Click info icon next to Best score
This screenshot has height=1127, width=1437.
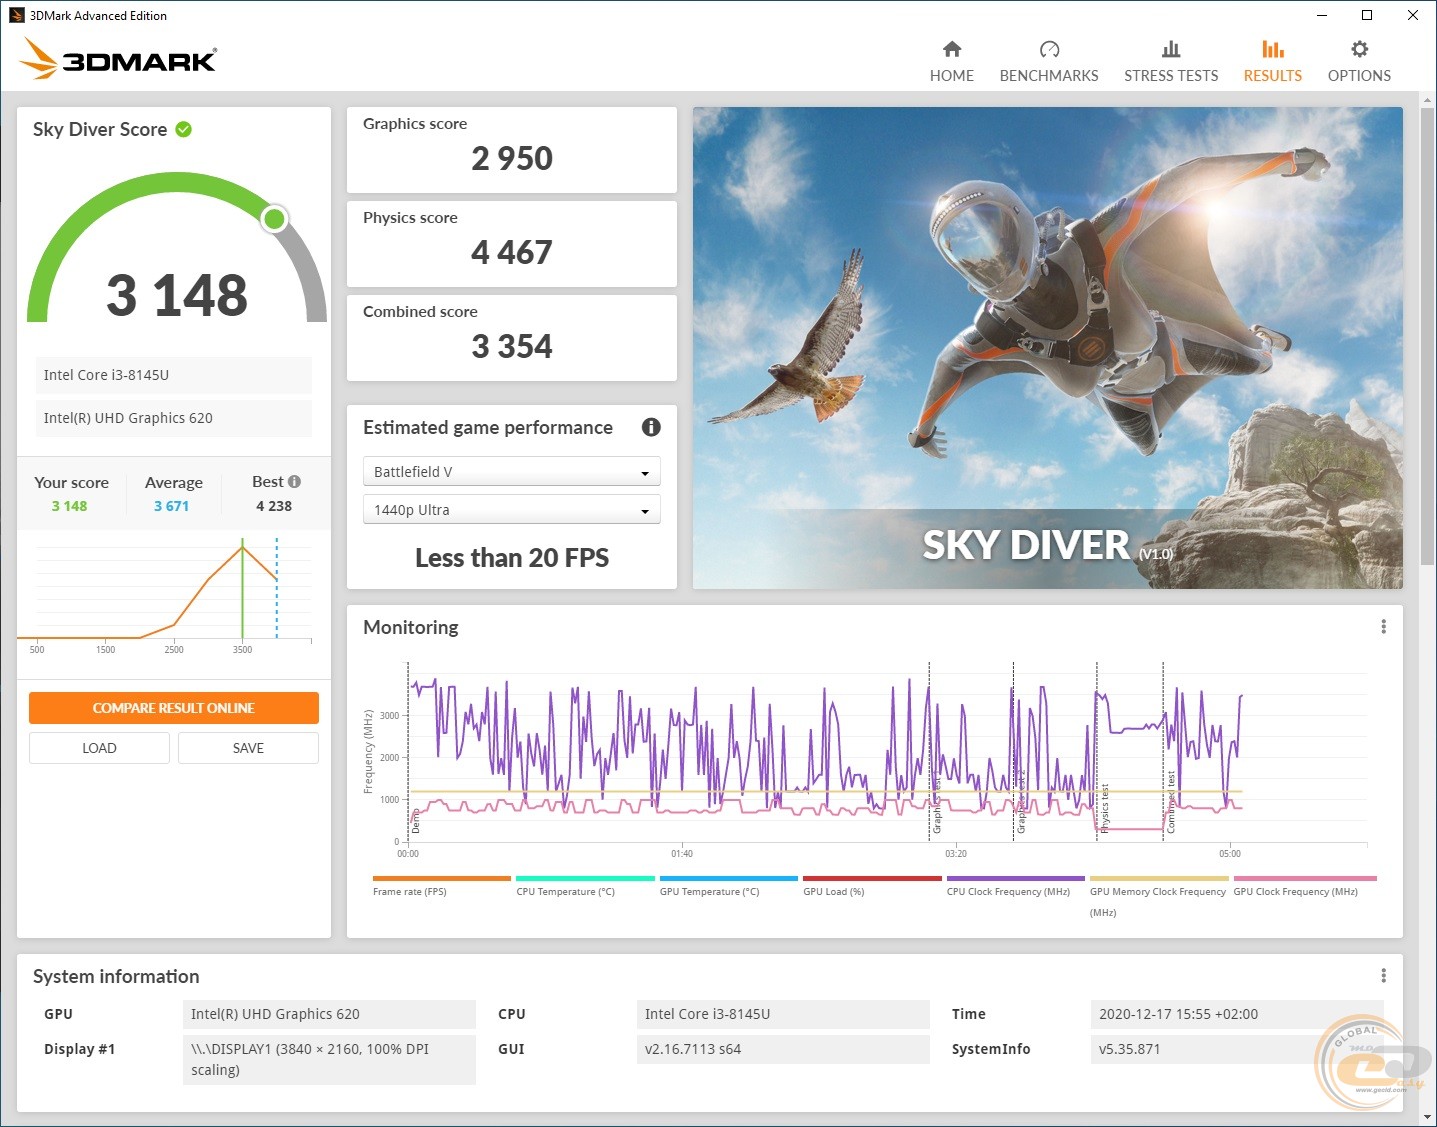pos(294,481)
